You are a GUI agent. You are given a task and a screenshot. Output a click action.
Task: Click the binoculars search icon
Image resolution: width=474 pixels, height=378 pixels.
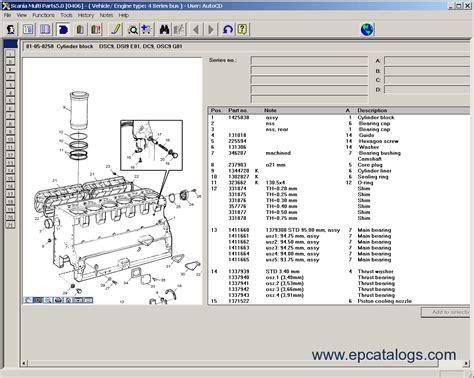(x=164, y=30)
